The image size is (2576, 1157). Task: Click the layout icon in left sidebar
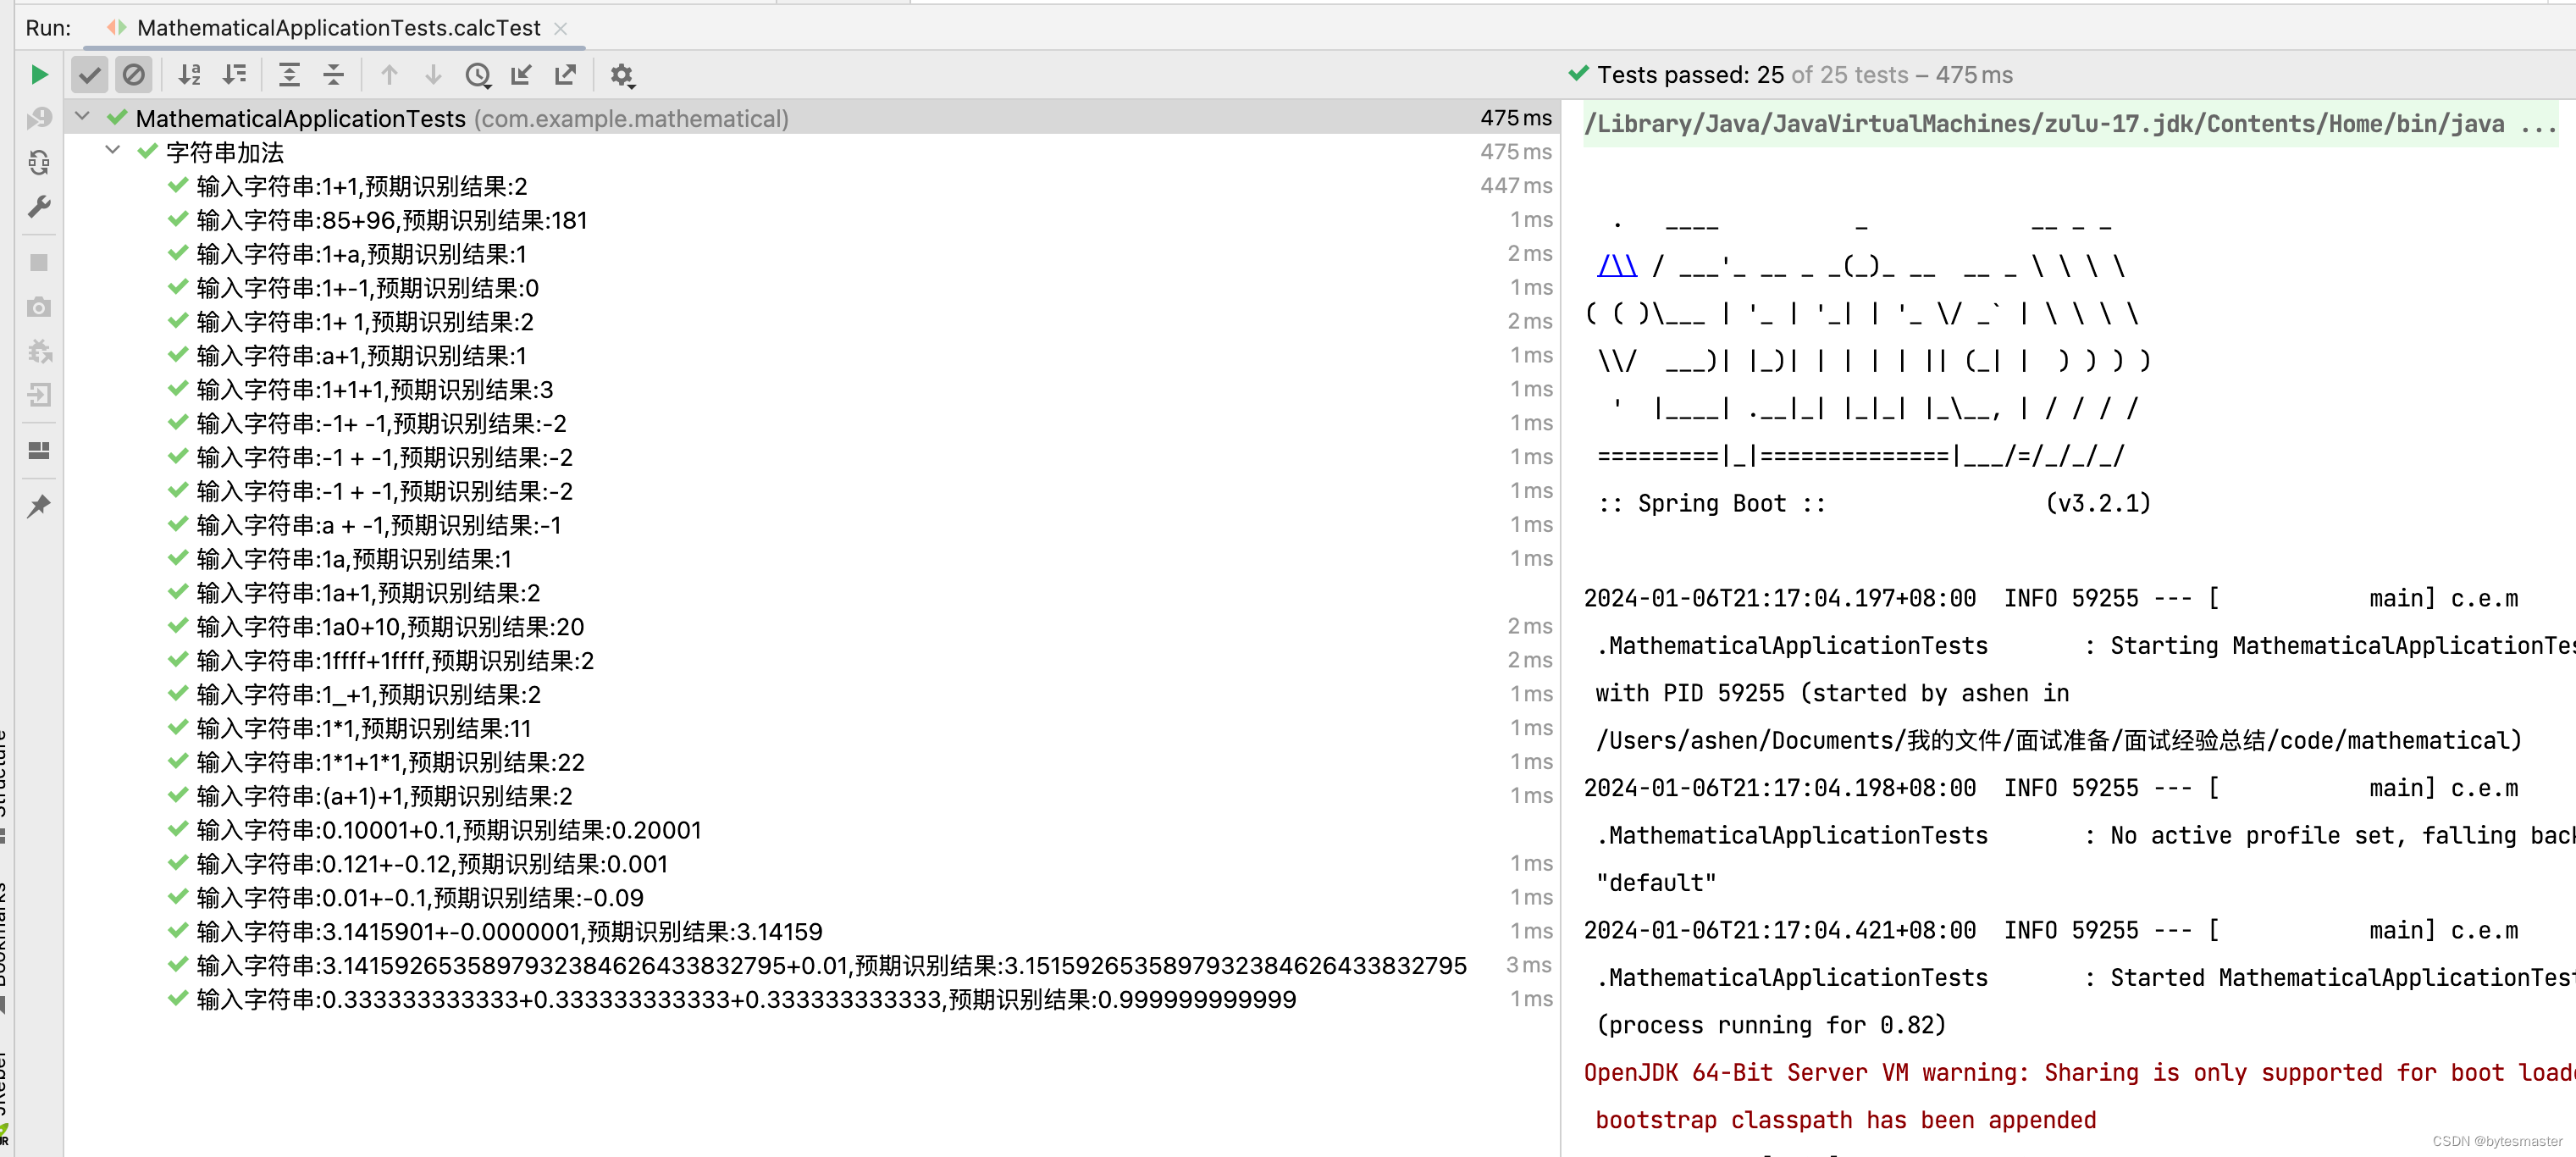pos(39,451)
